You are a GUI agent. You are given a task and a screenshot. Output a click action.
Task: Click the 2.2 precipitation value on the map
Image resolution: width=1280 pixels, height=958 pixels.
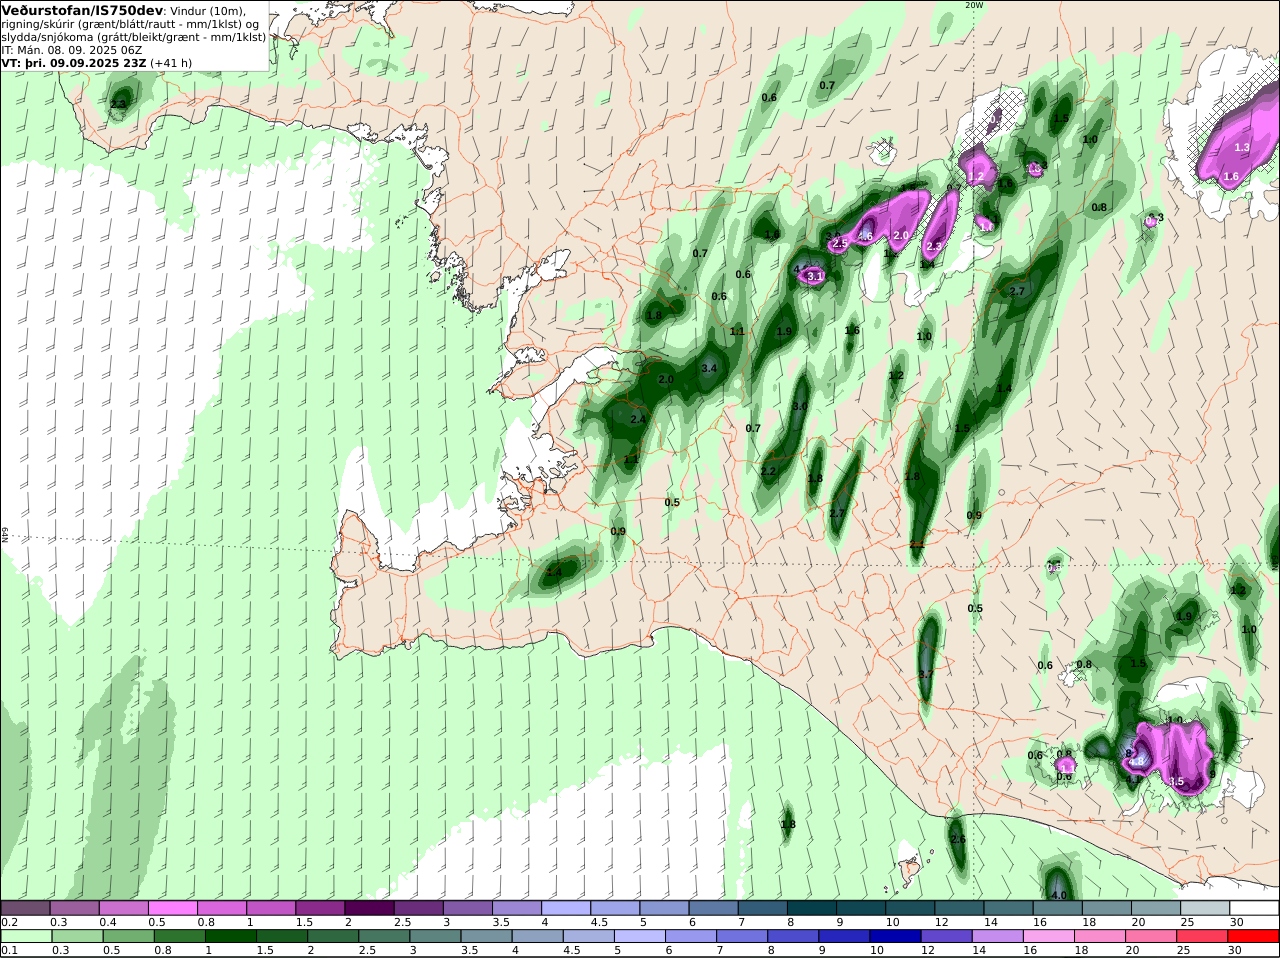(768, 472)
